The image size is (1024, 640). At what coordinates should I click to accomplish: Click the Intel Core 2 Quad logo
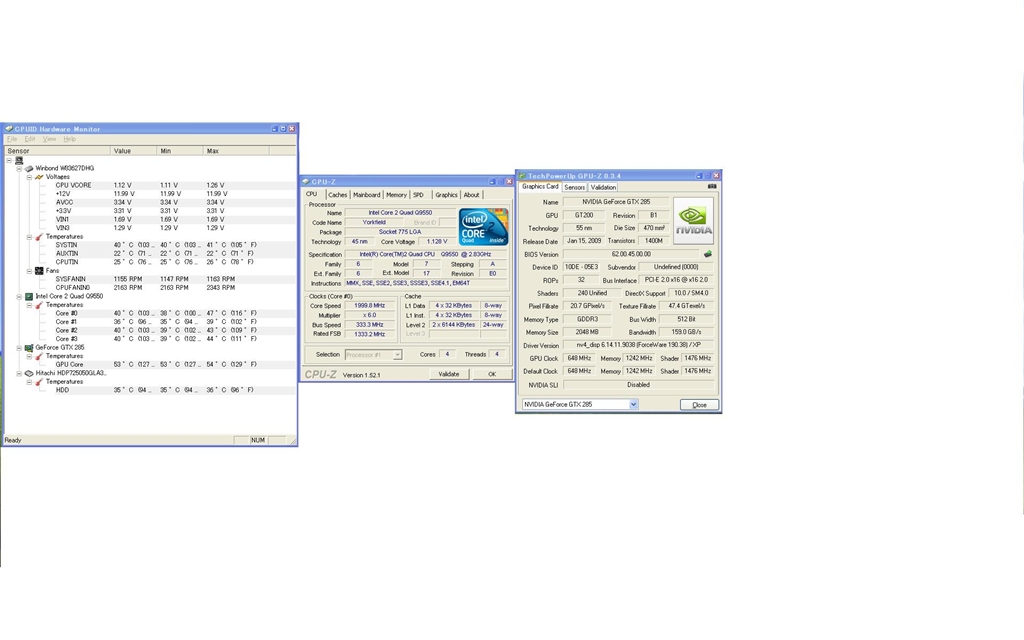483,227
